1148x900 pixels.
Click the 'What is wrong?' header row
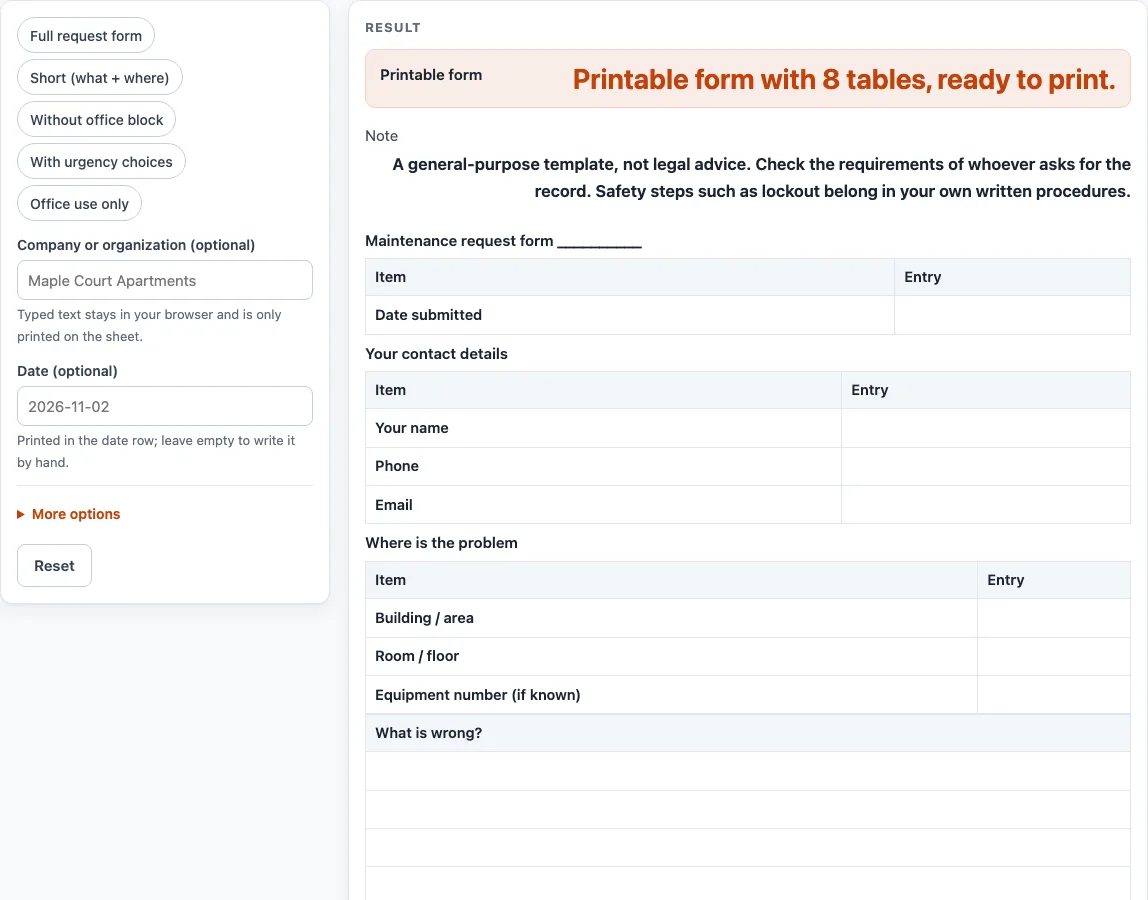[x=748, y=733]
